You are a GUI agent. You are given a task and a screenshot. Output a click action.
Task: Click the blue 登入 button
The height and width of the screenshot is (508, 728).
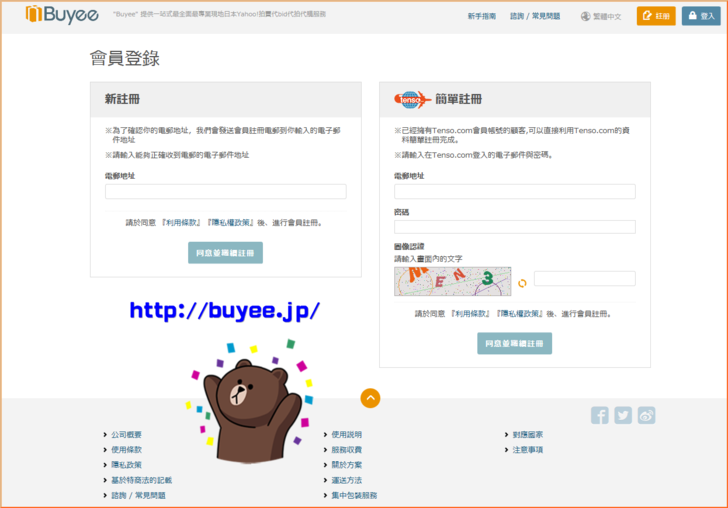coord(701,16)
